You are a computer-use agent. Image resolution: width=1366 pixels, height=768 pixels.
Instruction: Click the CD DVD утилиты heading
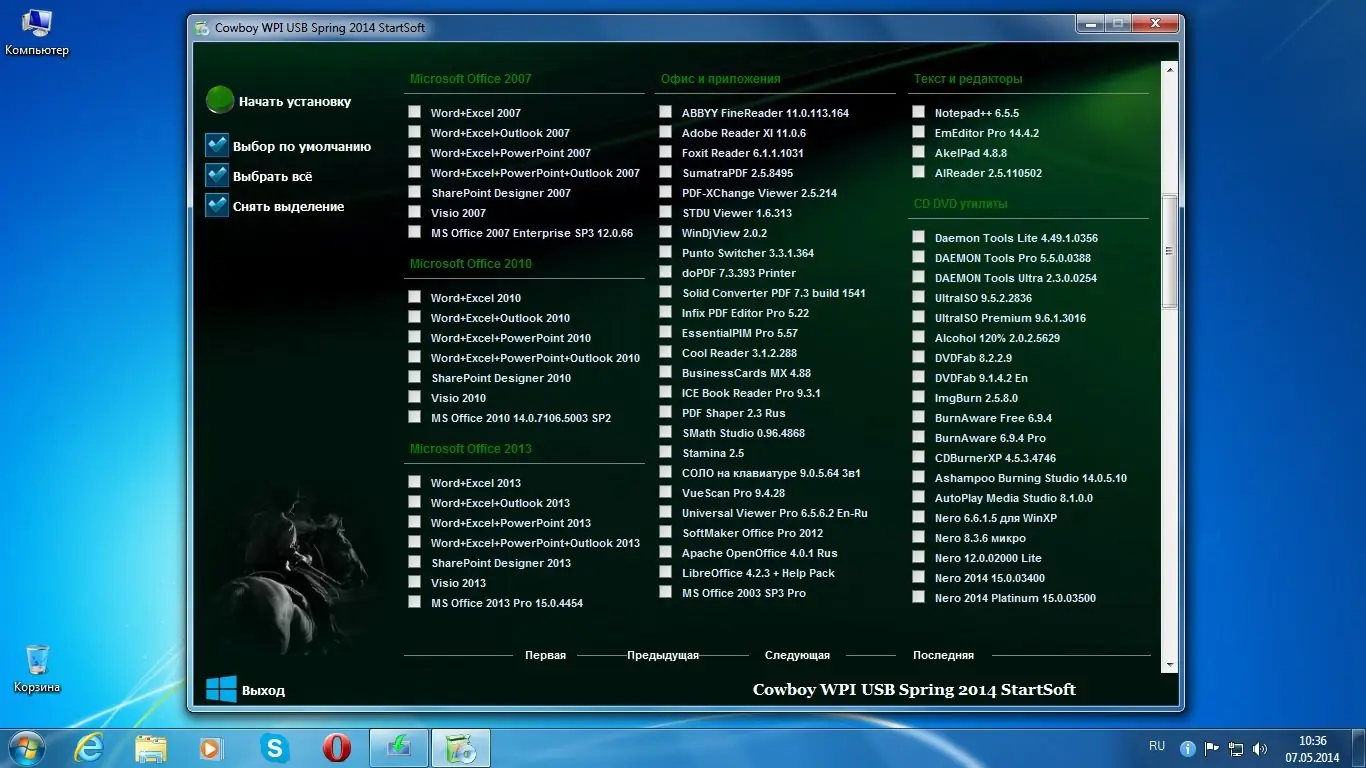coord(960,204)
